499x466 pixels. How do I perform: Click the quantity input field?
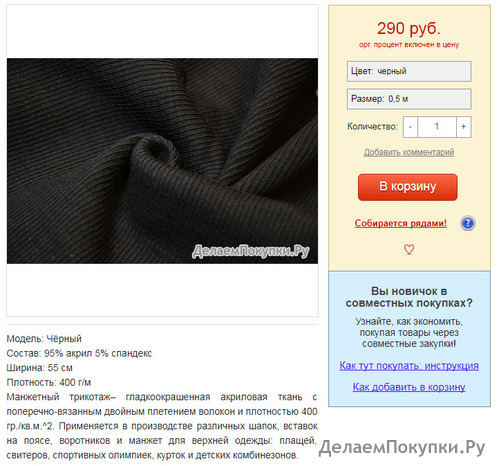(436, 127)
